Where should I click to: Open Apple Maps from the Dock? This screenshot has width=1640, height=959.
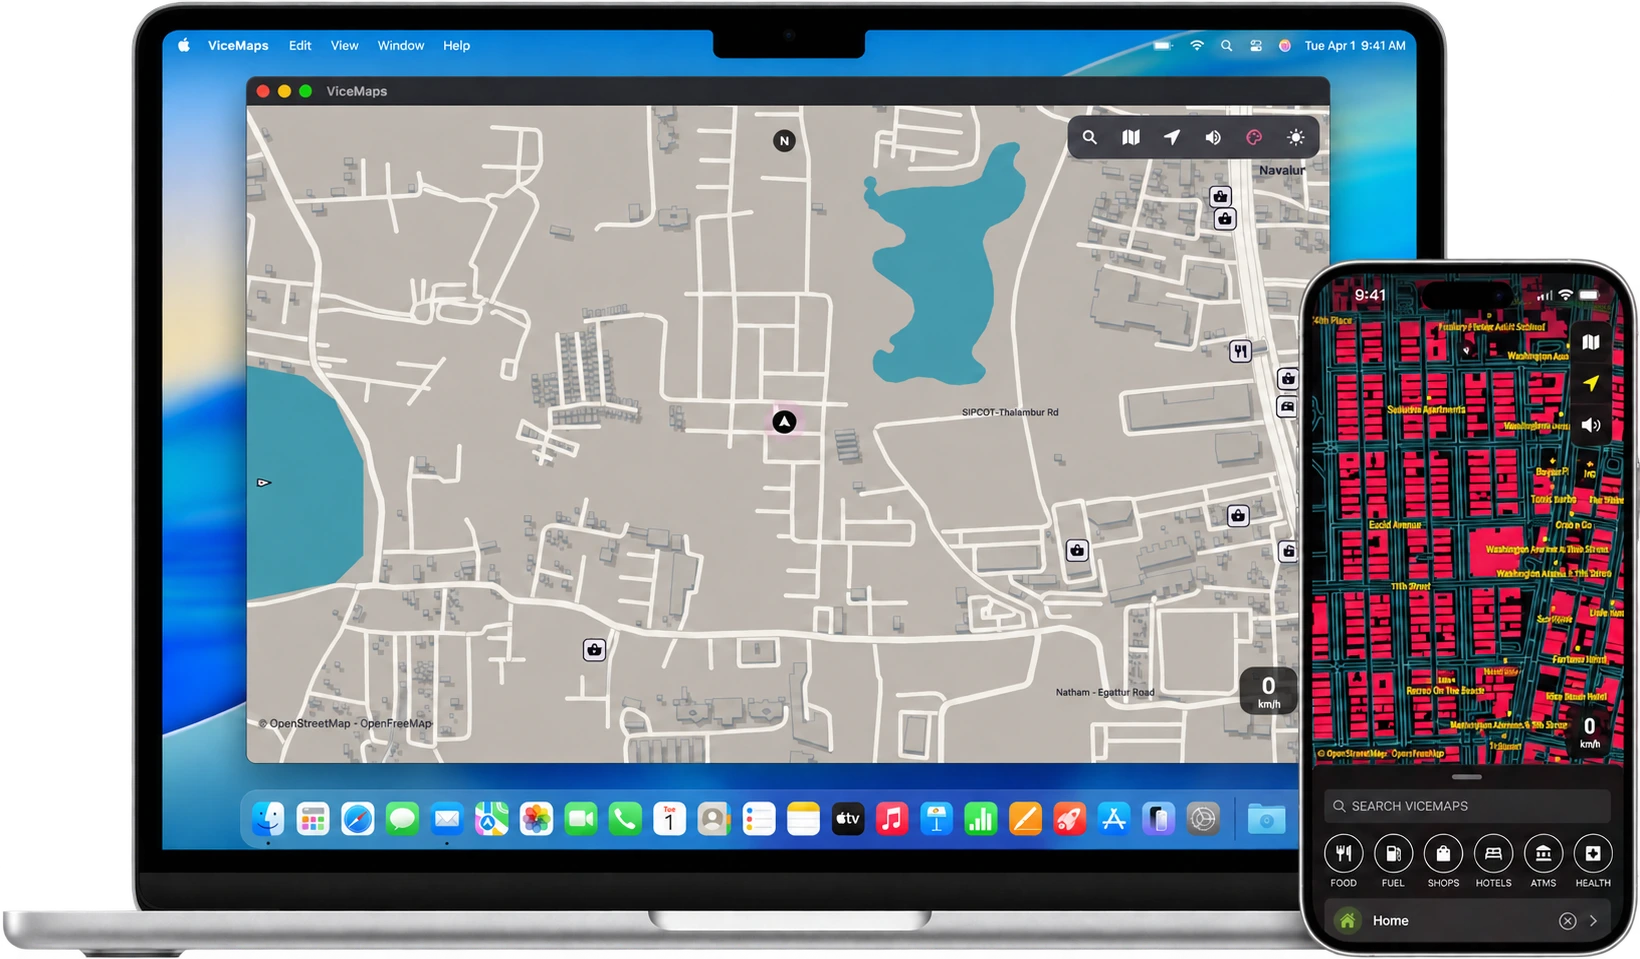(491, 820)
